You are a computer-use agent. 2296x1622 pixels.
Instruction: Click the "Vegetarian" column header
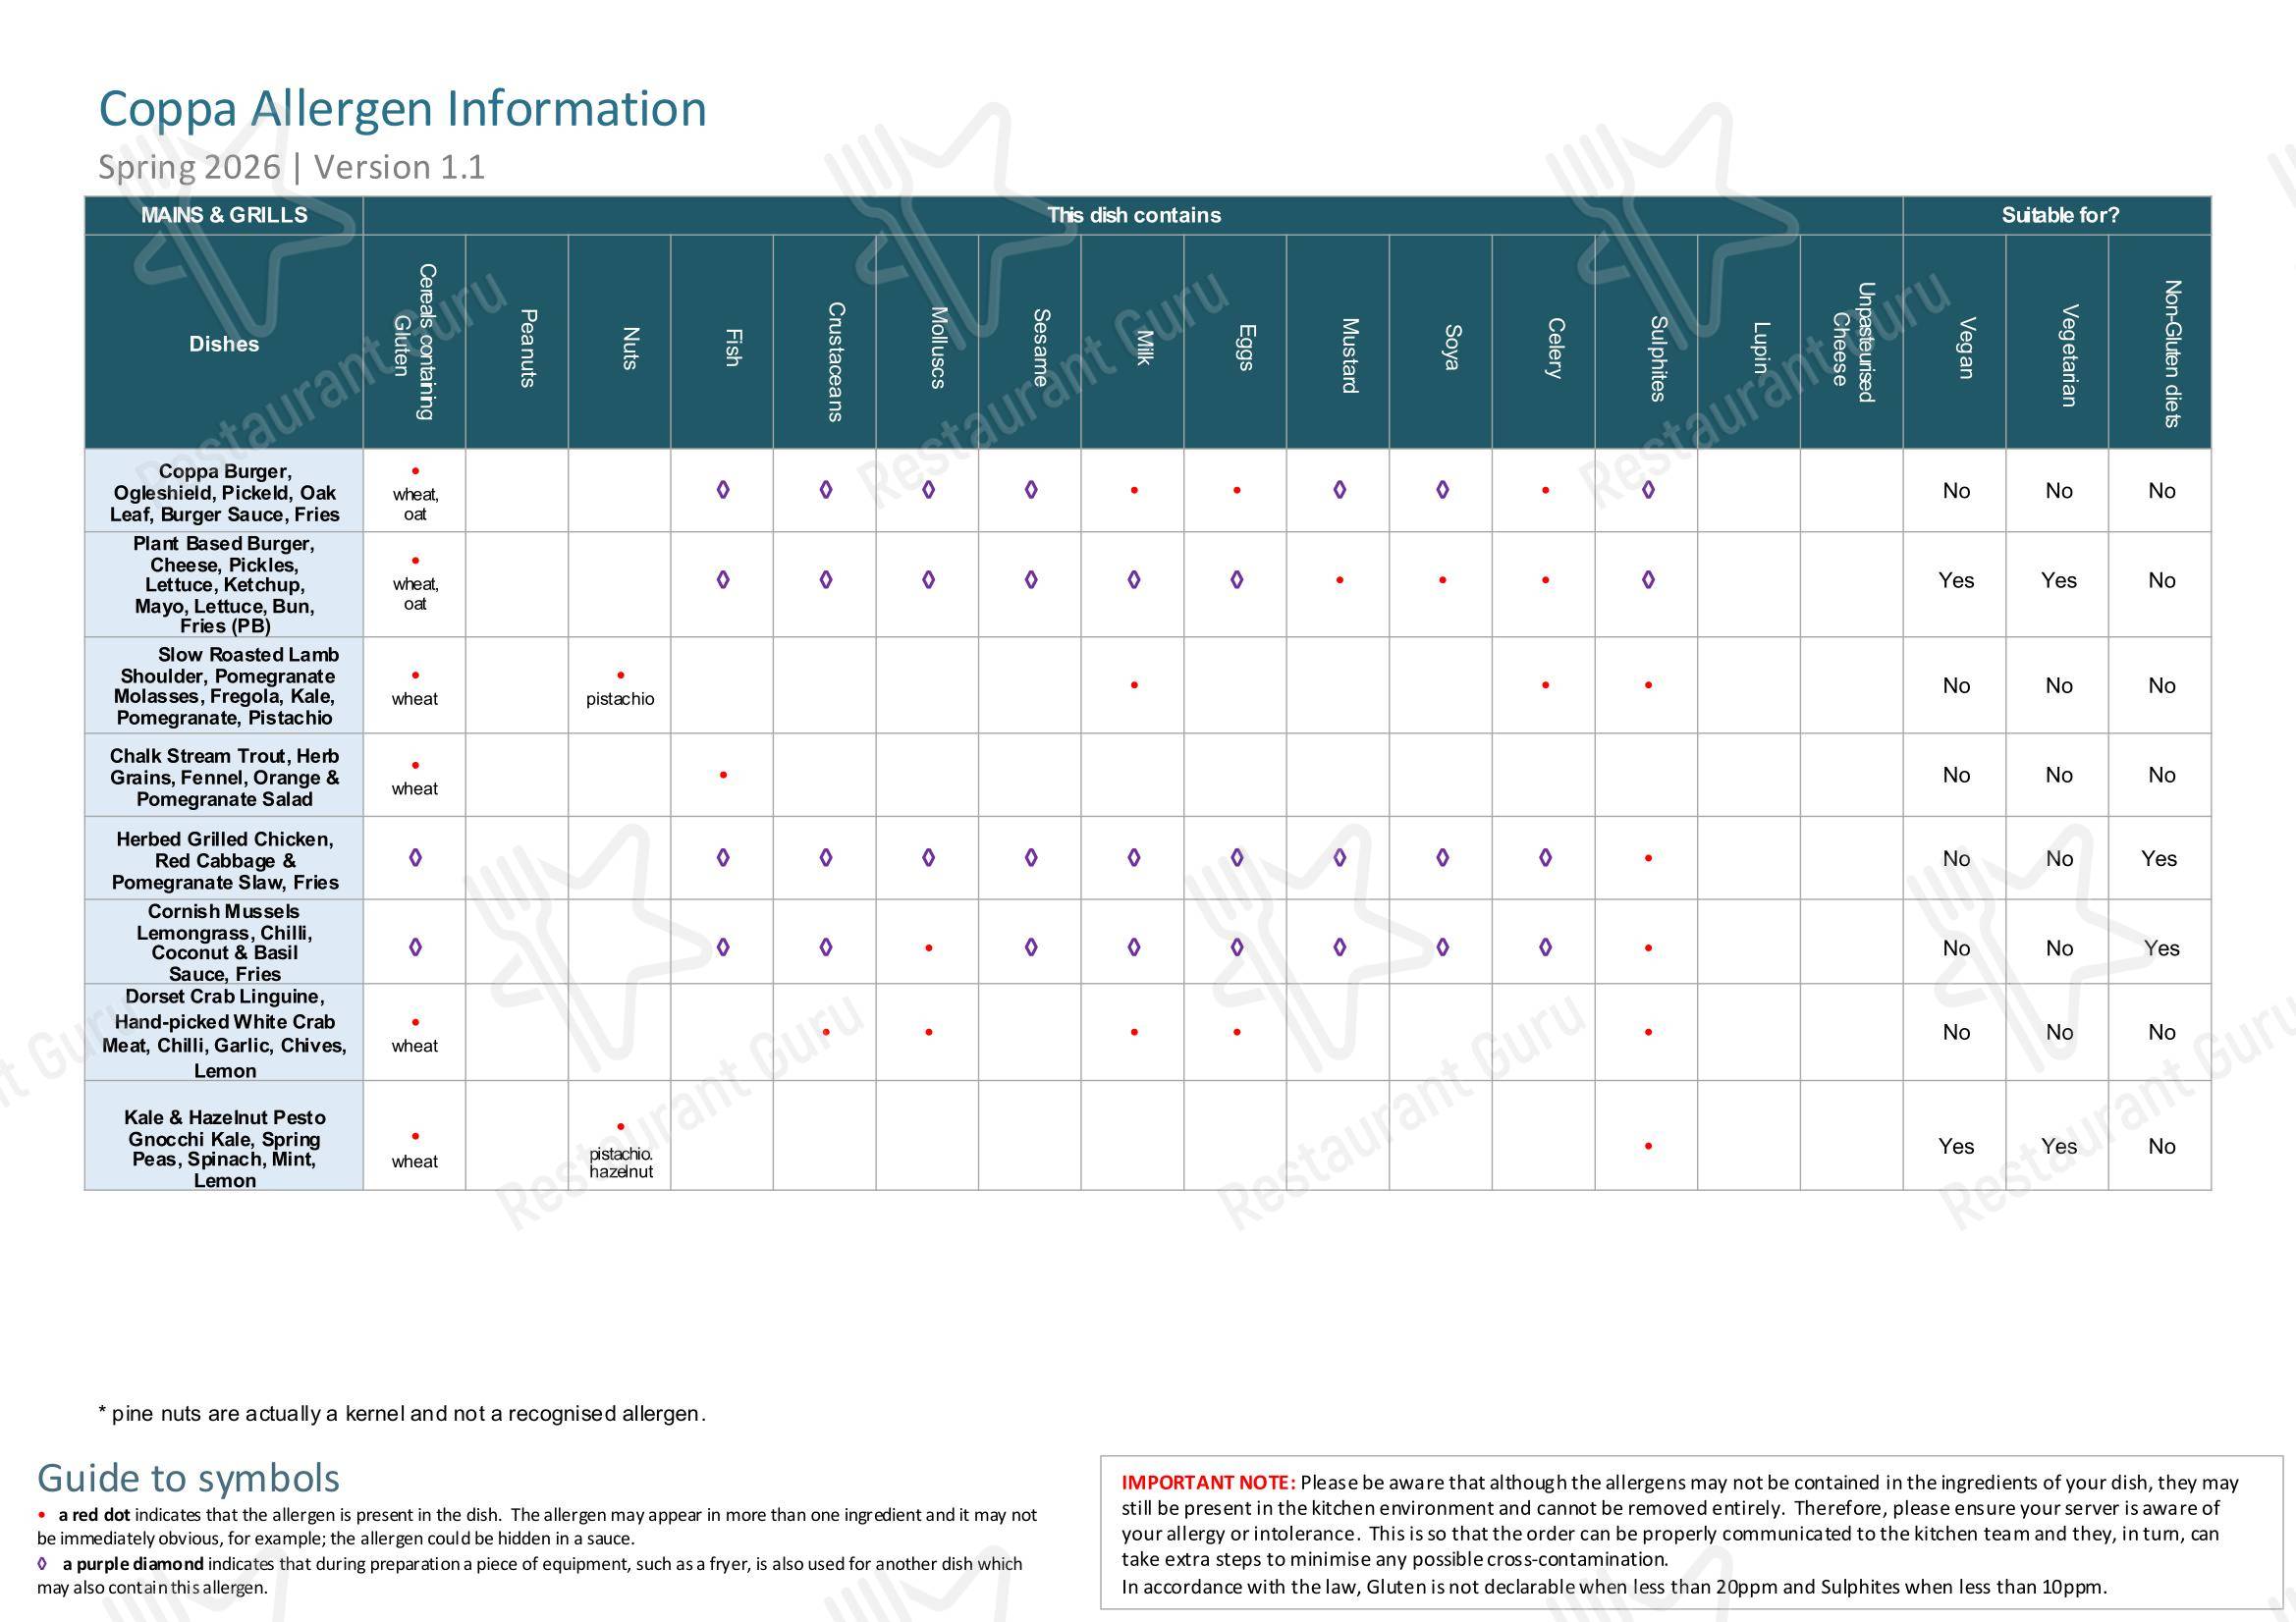coord(2058,342)
